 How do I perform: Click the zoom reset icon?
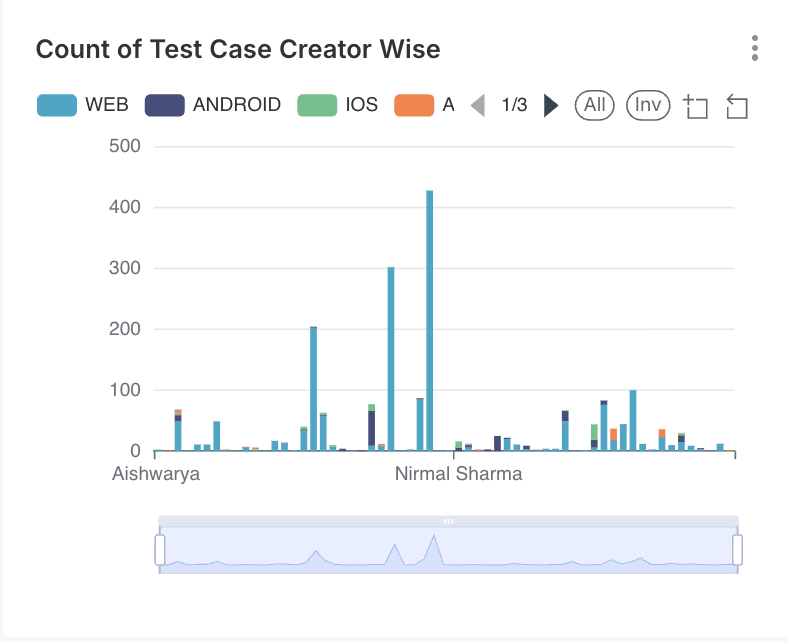(x=737, y=106)
